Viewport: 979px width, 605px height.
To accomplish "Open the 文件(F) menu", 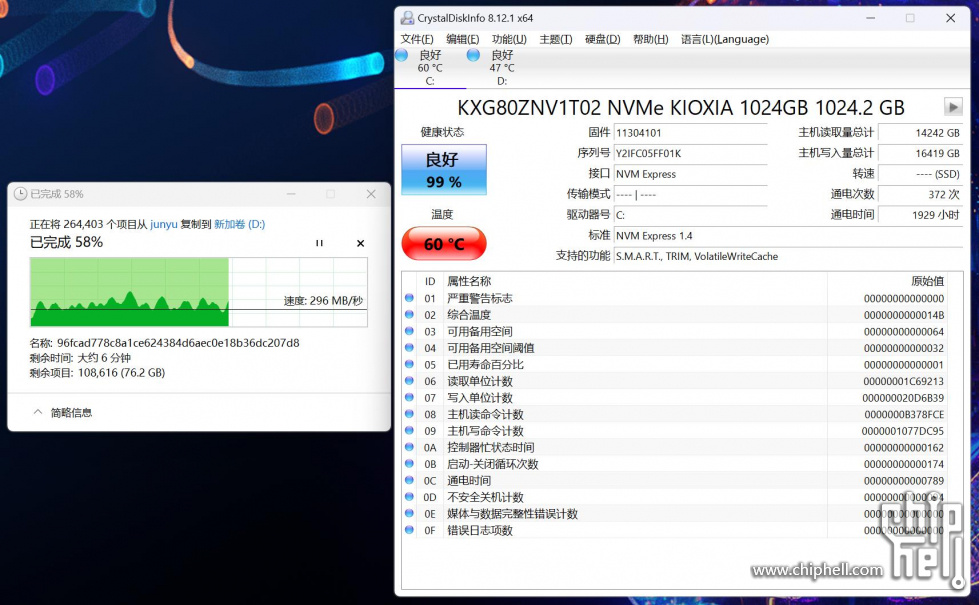I will [x=416, y=39].
